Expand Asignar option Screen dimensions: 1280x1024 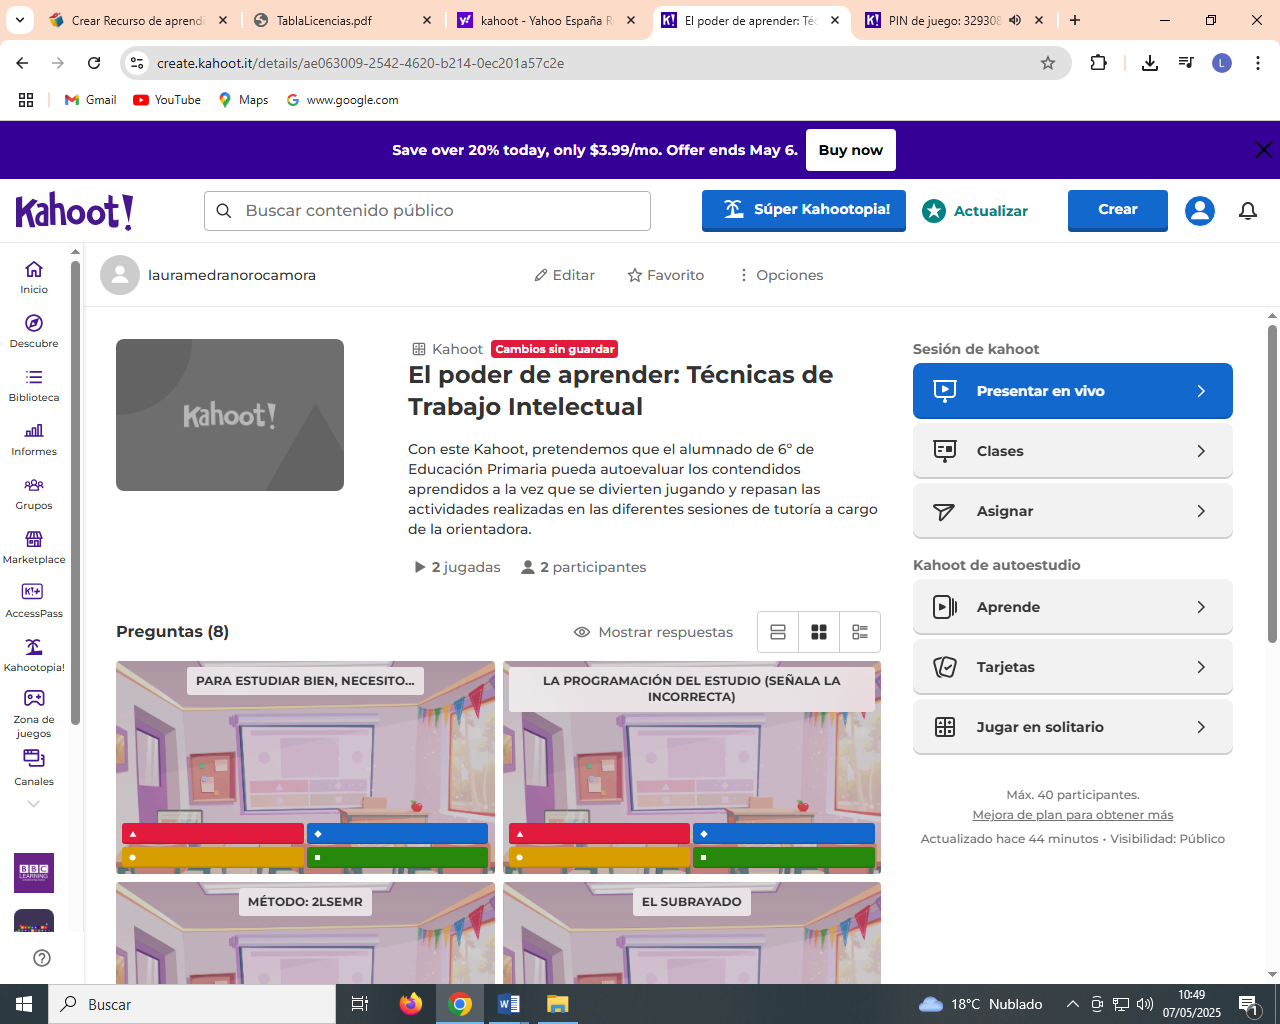(1072, 511)
